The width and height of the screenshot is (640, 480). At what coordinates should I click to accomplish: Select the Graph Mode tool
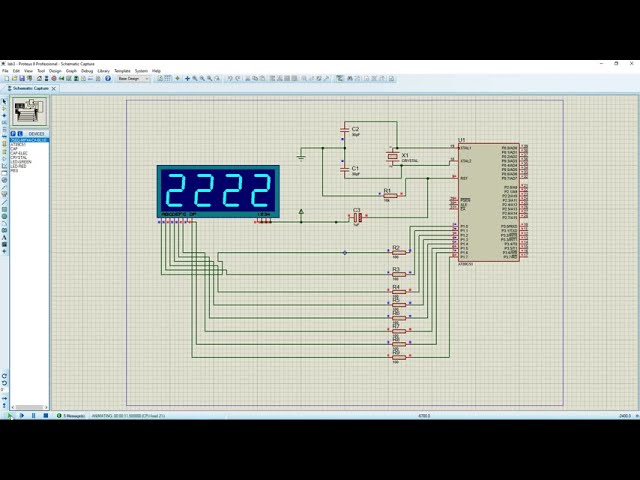click(x=4, y=165)
